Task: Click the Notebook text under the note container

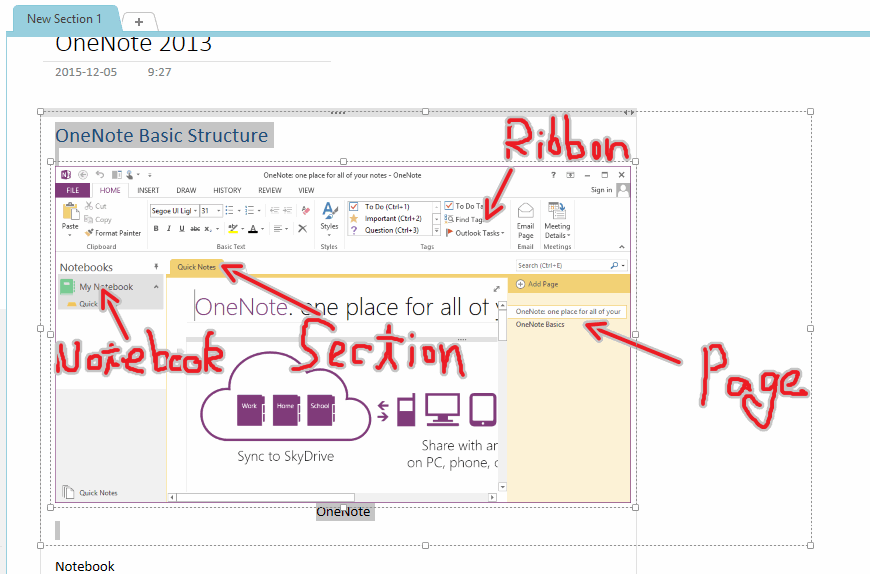Action: pos(85,566)
